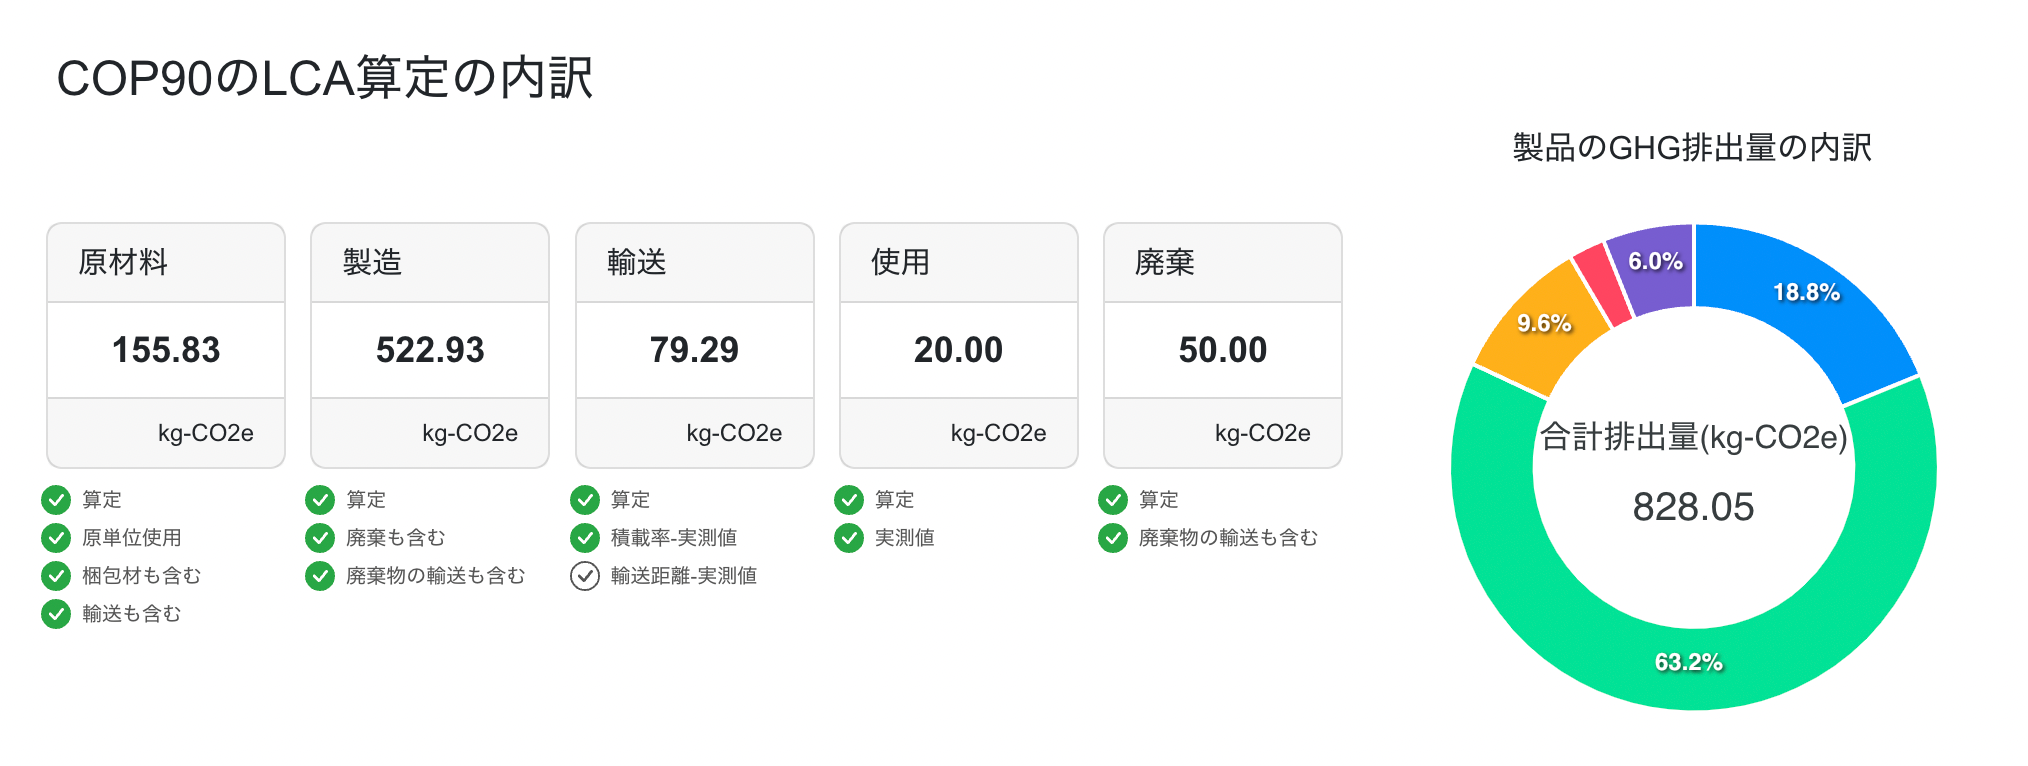Select the 製造 card header

click(430, 262)
